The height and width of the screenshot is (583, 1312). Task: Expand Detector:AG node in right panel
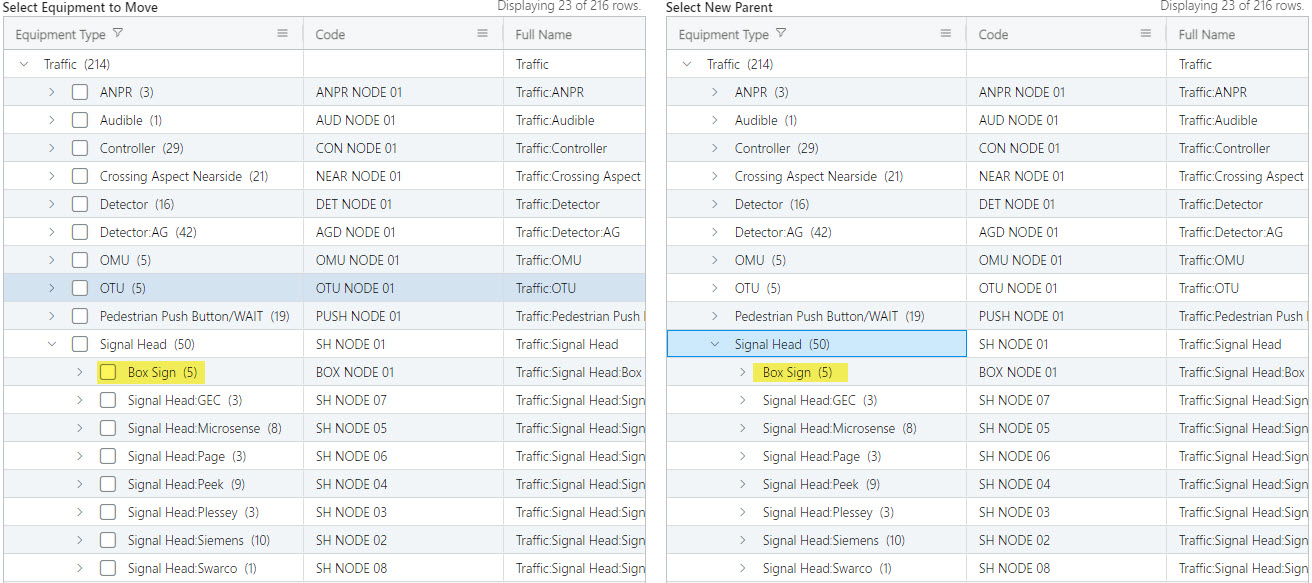[714, 232]
